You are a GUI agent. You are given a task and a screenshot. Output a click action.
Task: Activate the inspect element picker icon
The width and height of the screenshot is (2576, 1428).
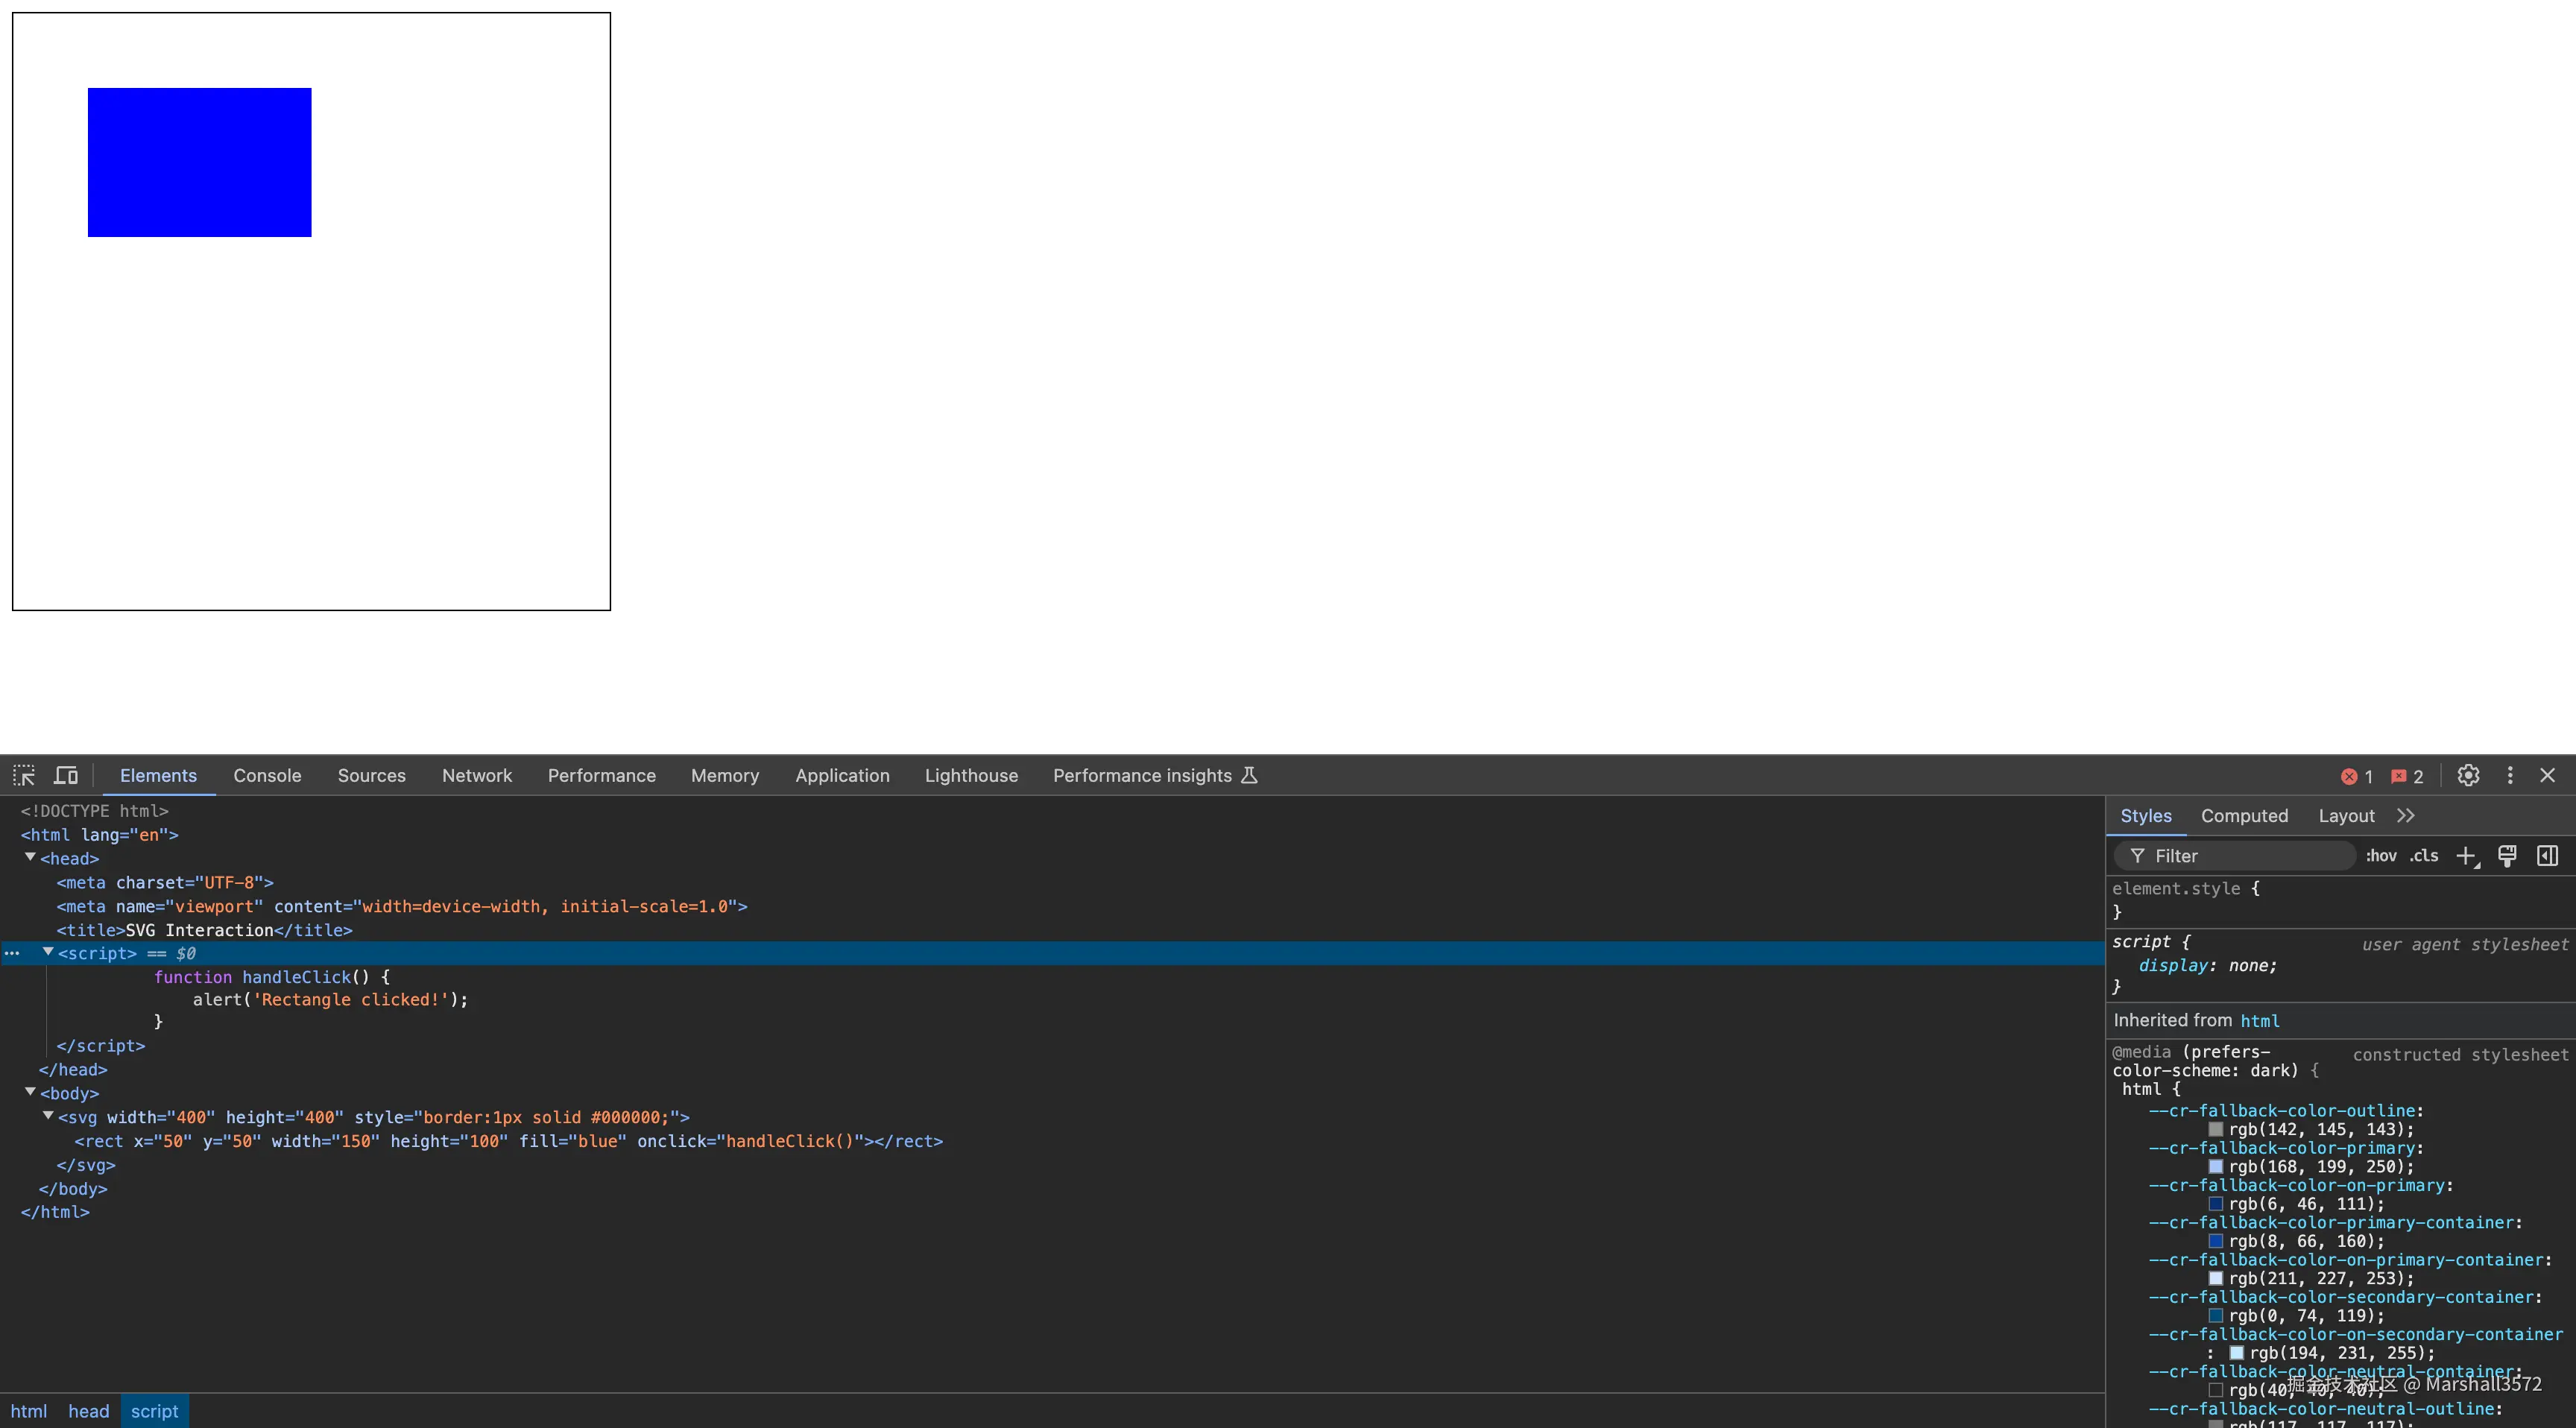click(x=24, y=775)
